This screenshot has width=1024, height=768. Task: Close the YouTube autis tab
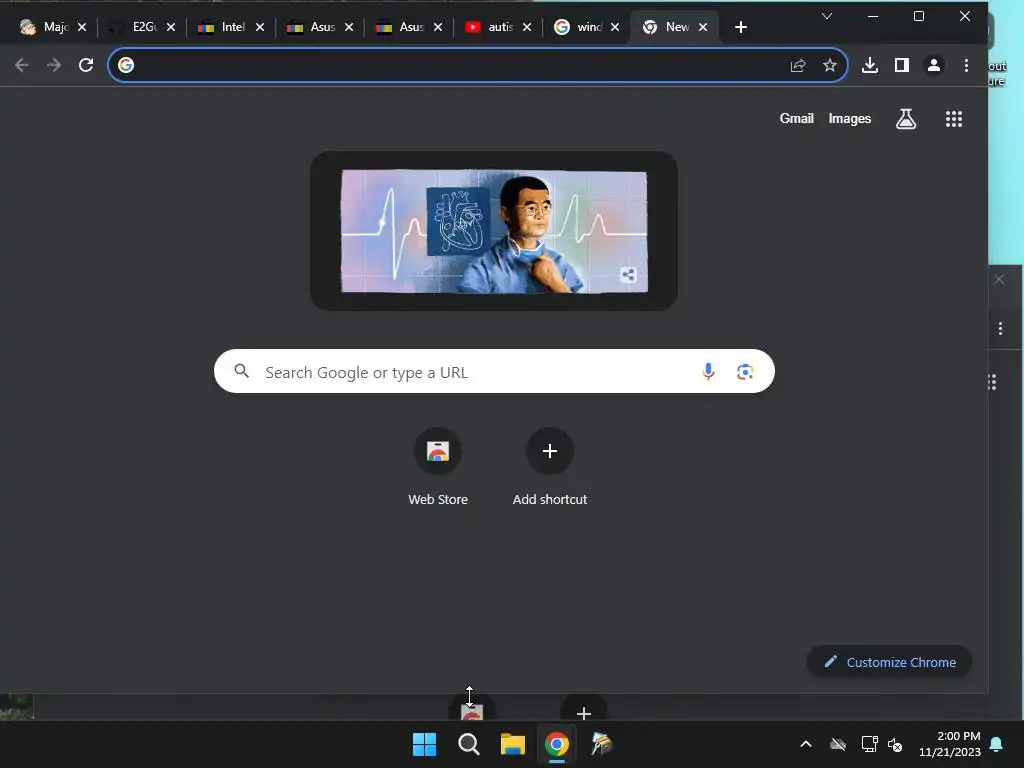[x=527, y=27]
